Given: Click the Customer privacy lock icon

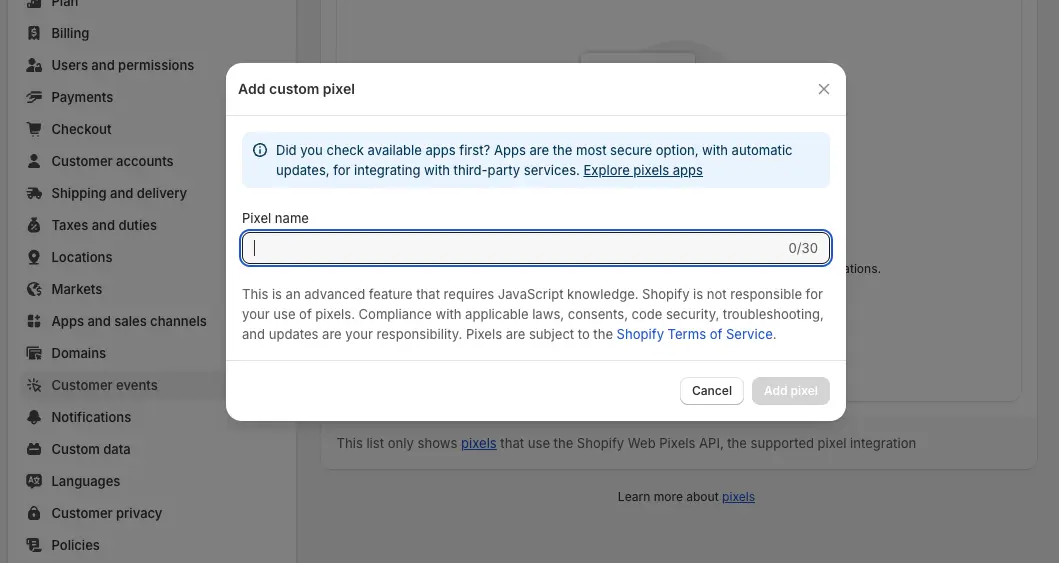Looking at the screenshot, I should [x=34, y=513].
